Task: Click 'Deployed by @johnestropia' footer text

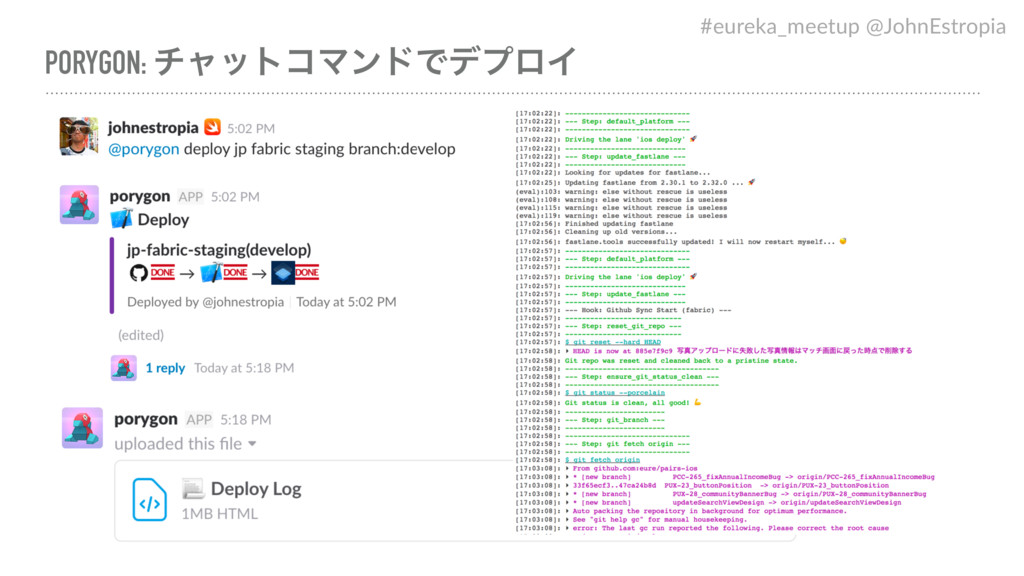Action: [205, 302]
